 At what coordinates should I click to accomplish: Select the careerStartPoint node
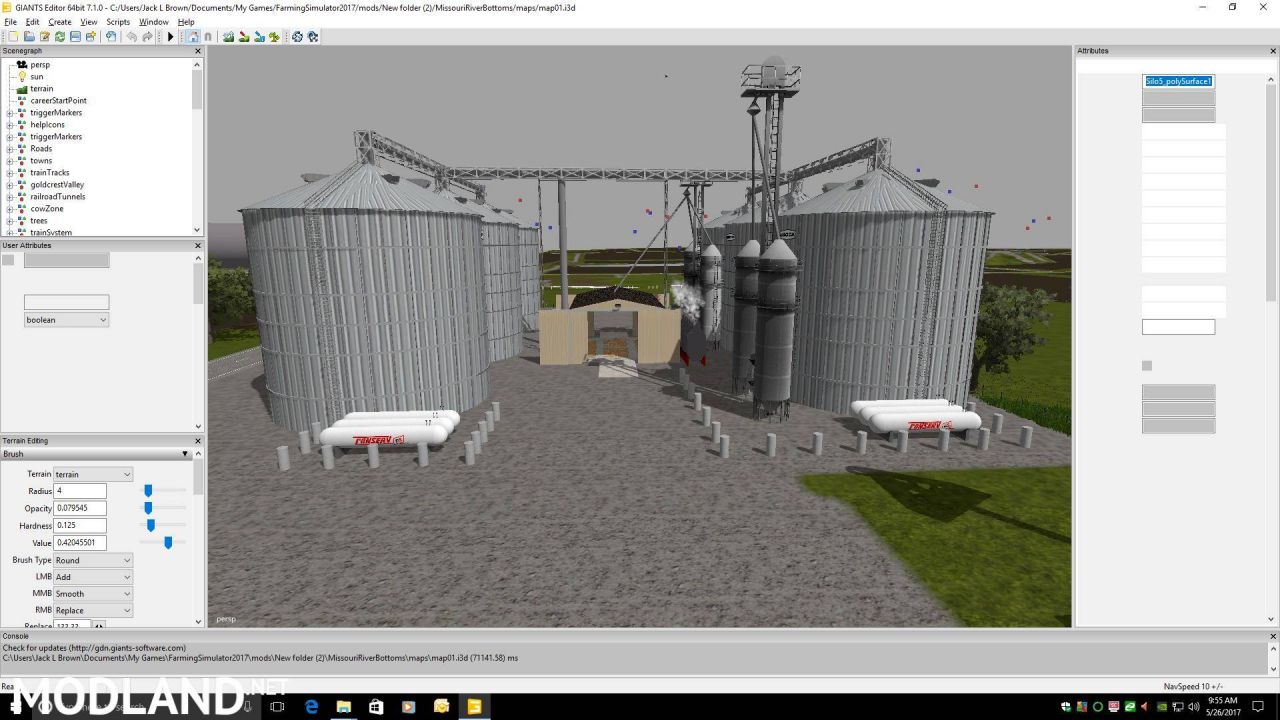pos(58,100)
